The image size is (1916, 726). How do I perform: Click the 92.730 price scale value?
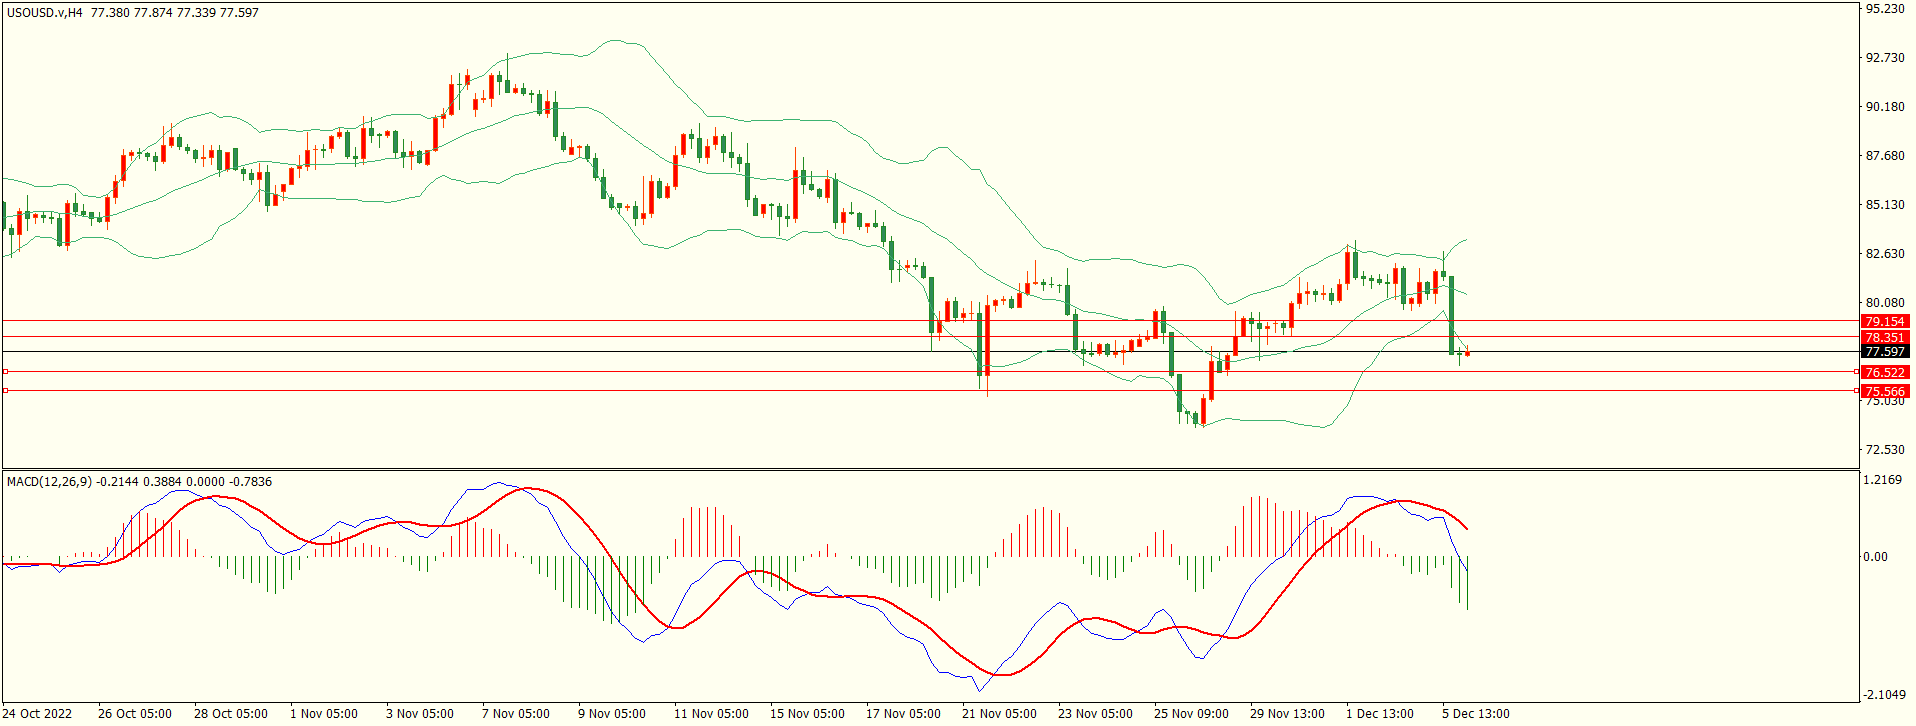pyautogui.click(x=1885, y=57)
